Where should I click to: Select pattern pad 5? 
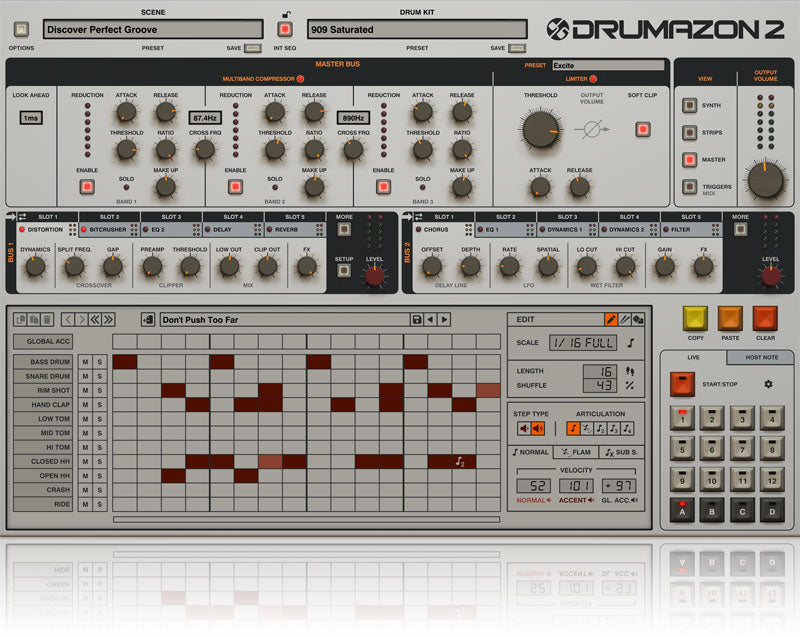682,449
